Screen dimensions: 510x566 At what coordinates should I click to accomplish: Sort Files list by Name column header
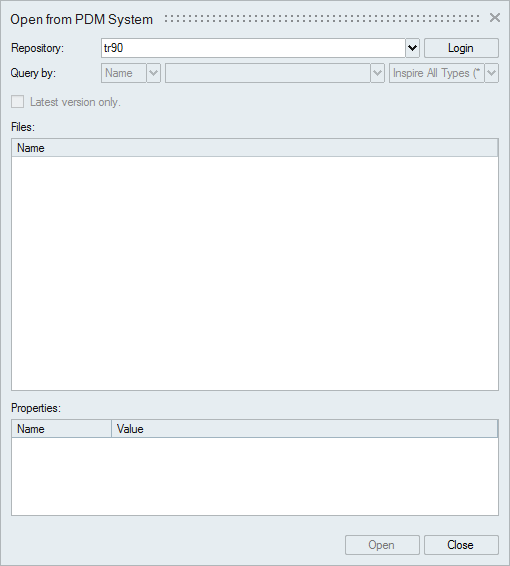255,148
